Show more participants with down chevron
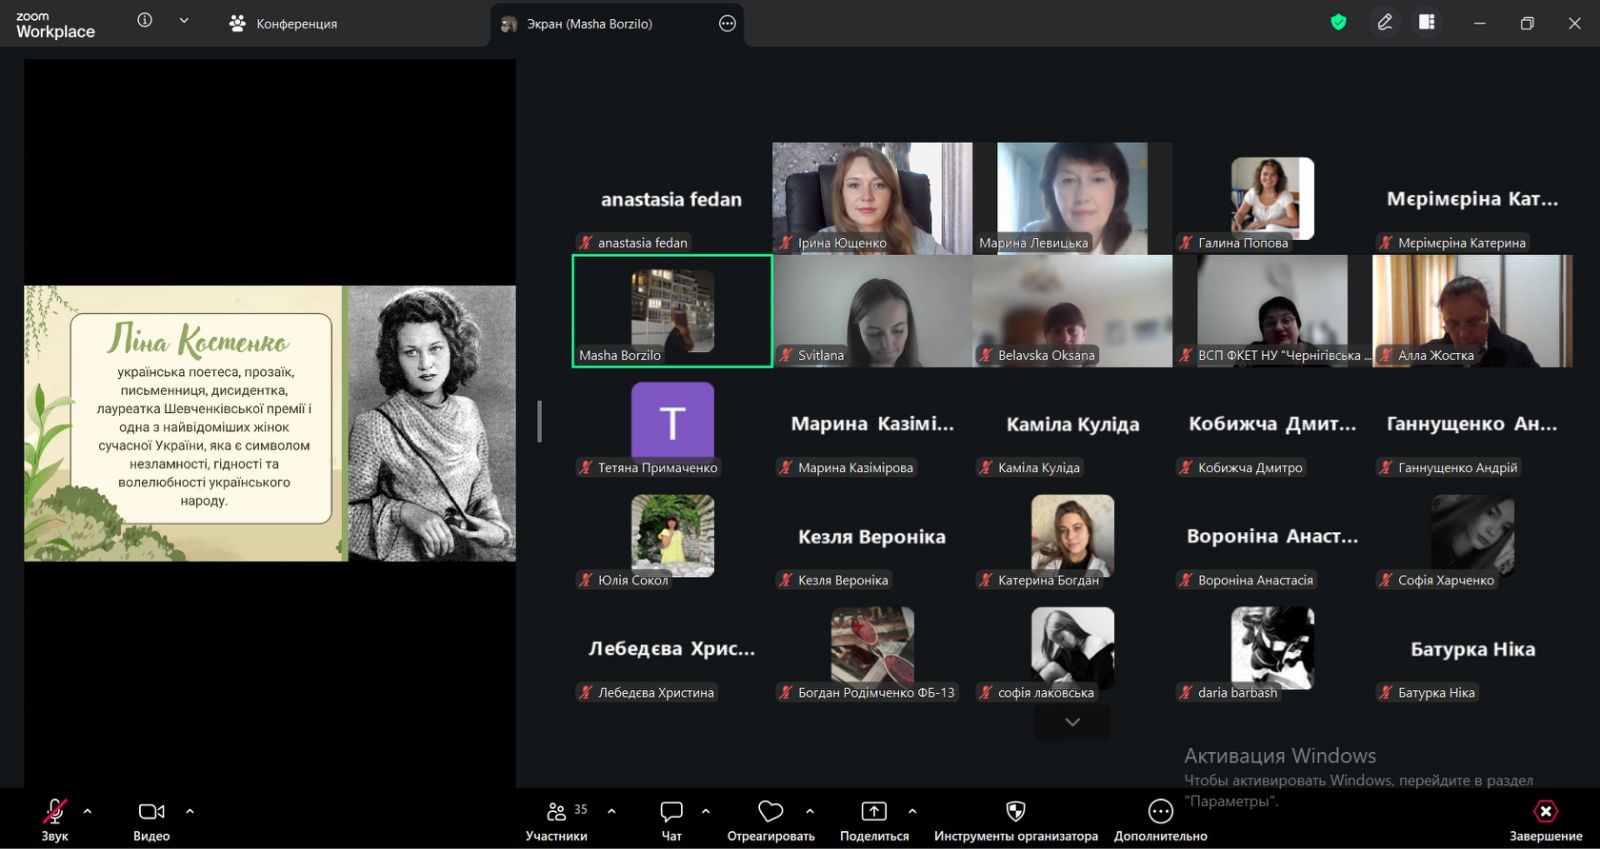This screenshot has width=1600, height=850. point(1072,722)
